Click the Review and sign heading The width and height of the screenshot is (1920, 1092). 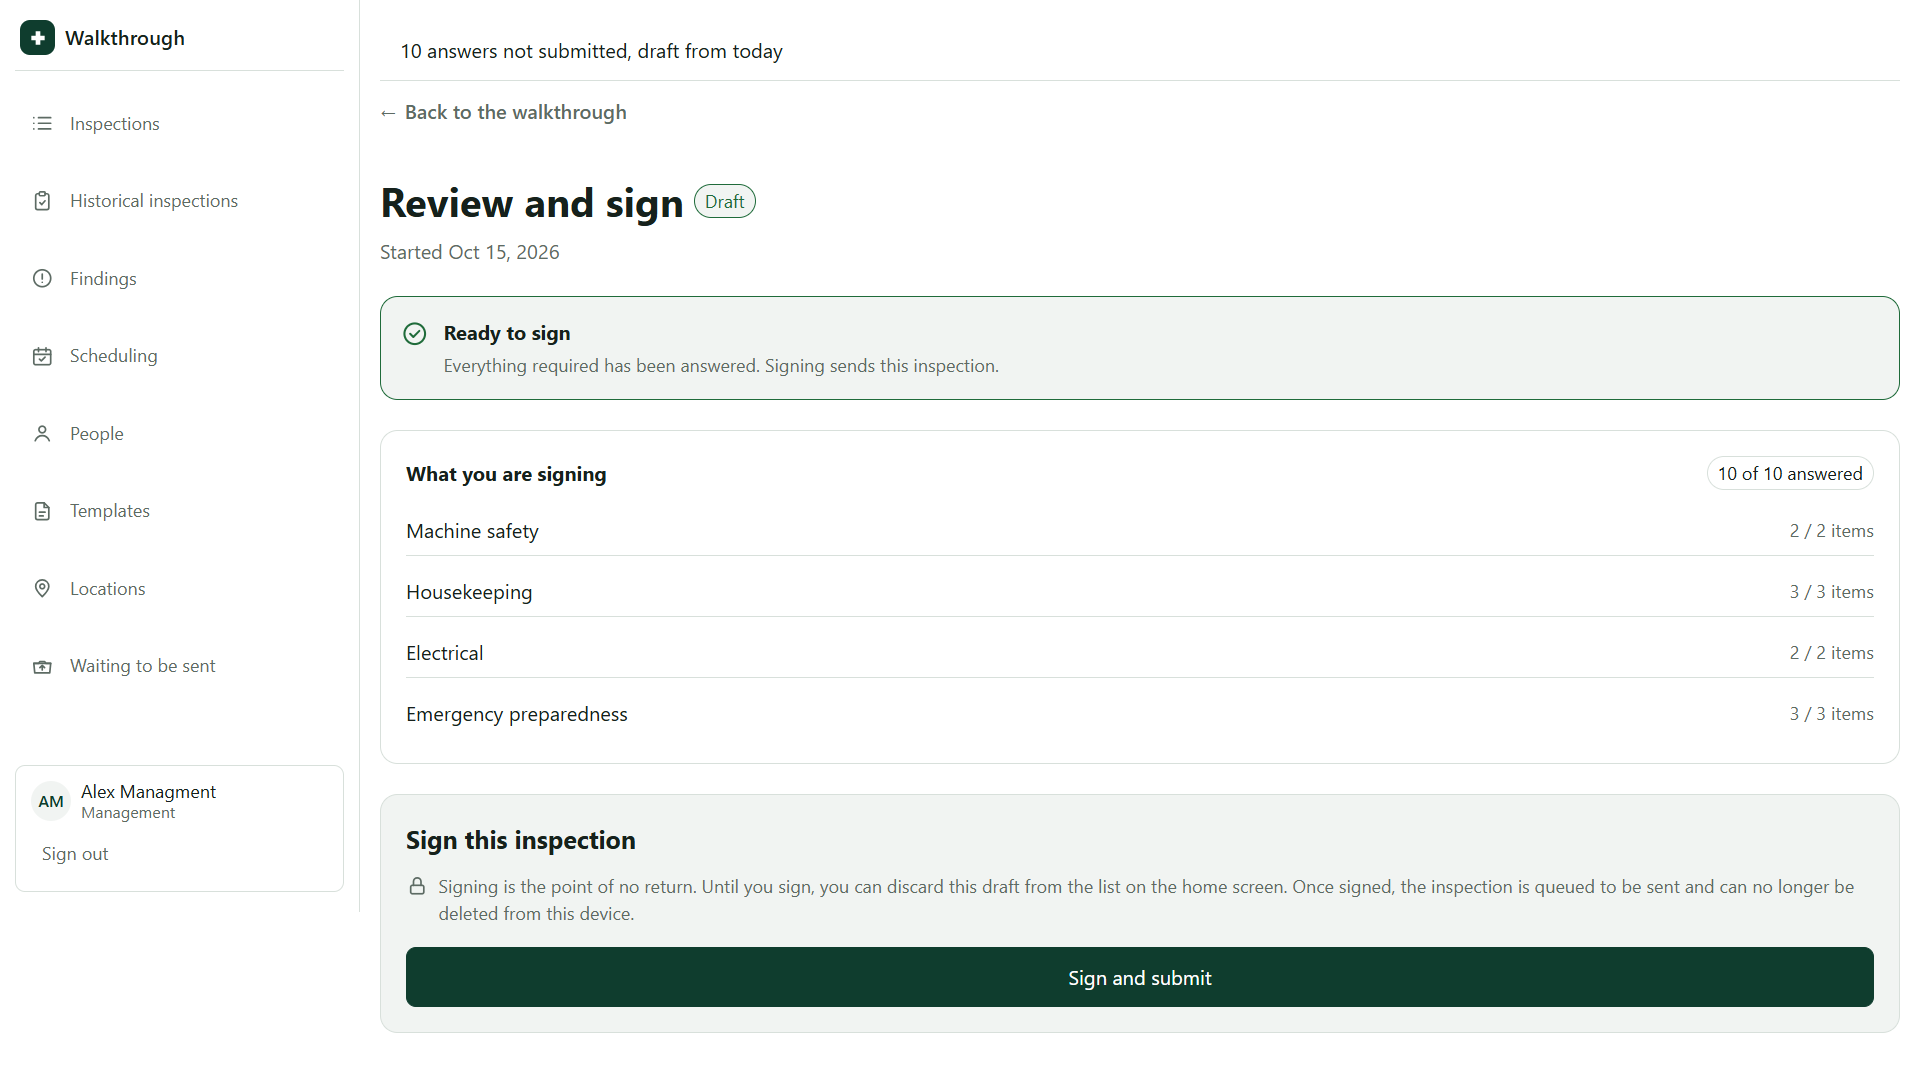click(532, 203)
